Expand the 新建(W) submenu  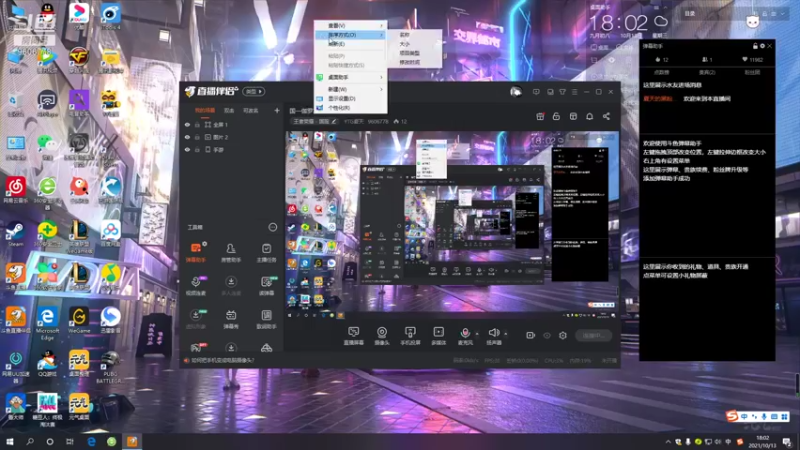351,89
